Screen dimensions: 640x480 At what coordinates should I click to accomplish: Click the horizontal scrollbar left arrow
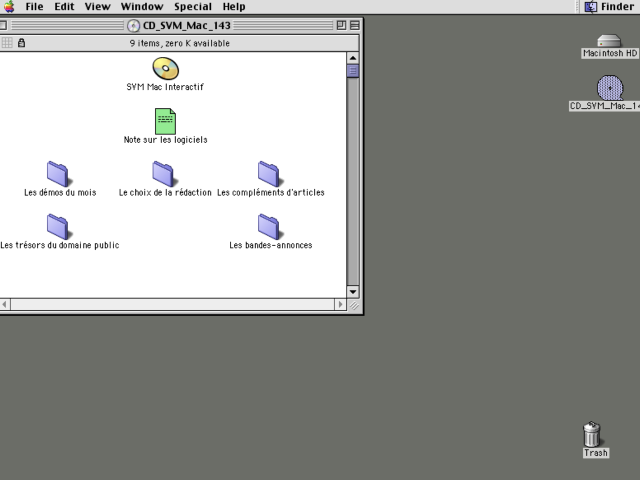[x=4, y=304]
